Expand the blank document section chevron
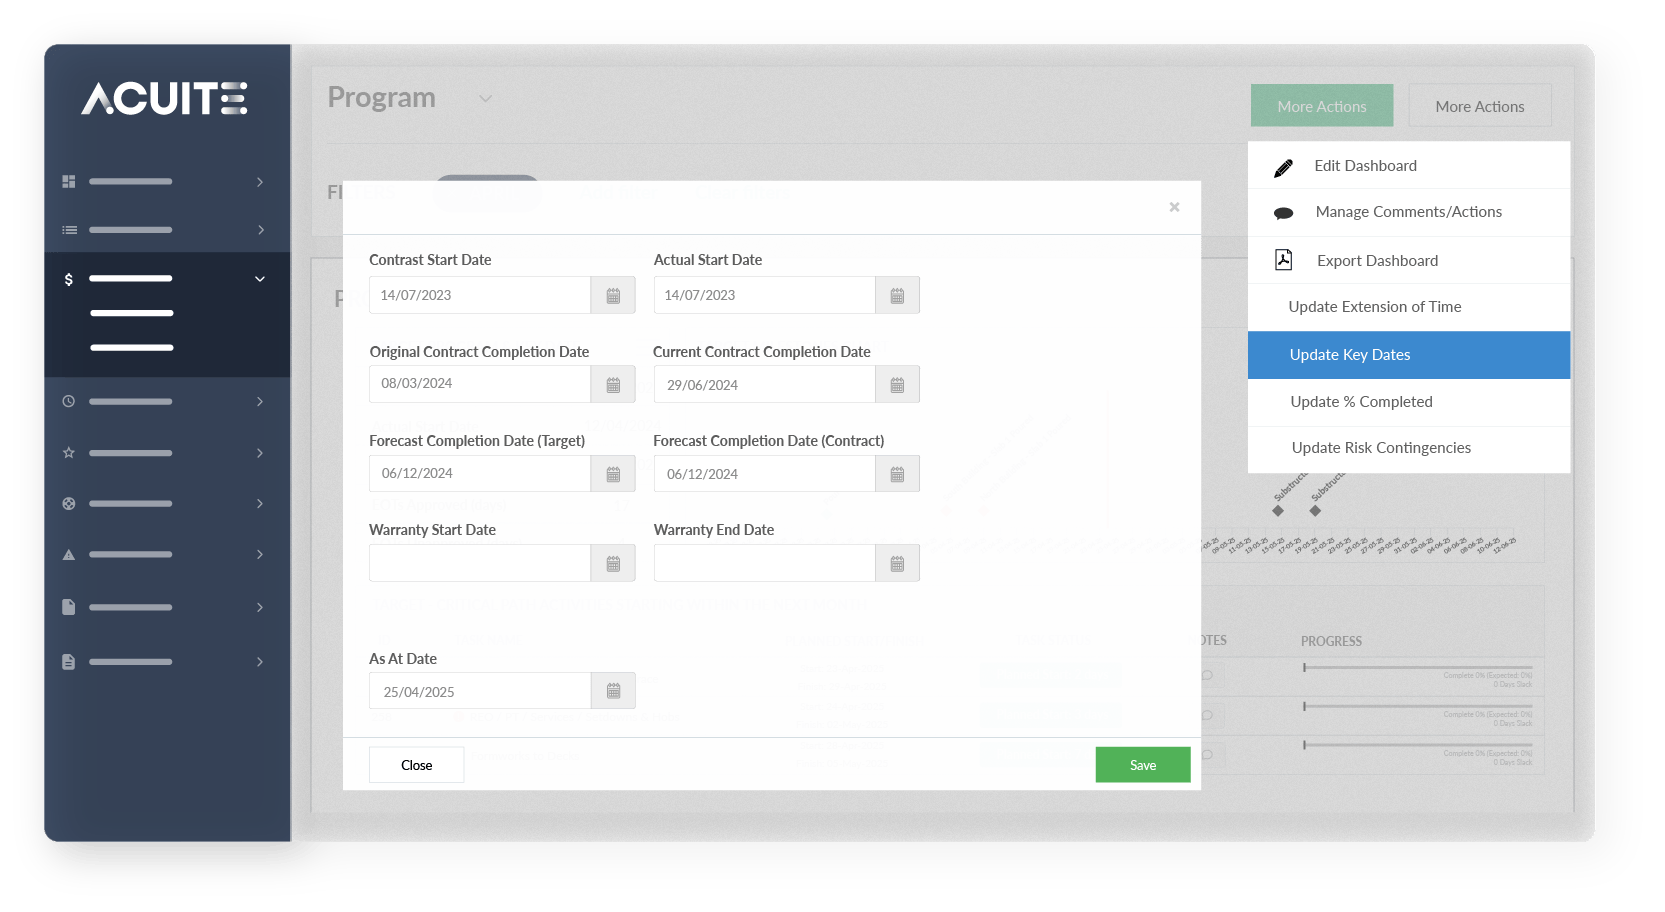1665x912 pixels. point(260,607)
